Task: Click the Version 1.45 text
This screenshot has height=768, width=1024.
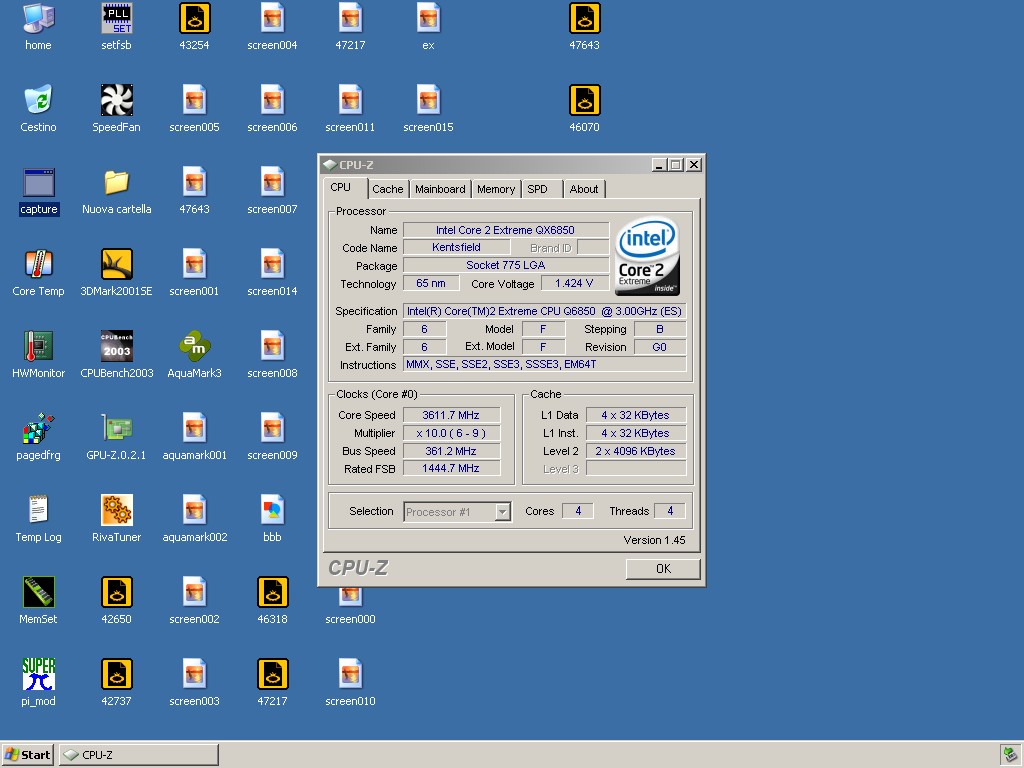Action: point(654,540)
